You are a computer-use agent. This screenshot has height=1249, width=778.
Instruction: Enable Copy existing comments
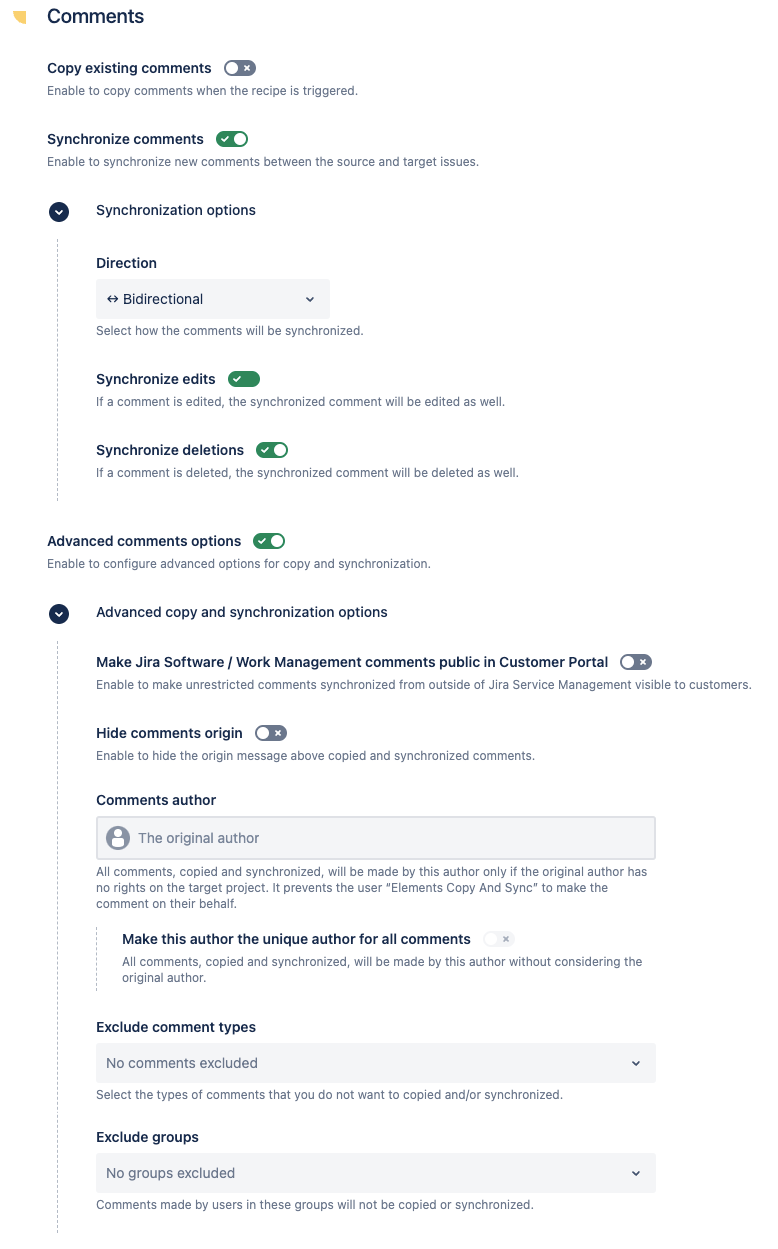239,67
